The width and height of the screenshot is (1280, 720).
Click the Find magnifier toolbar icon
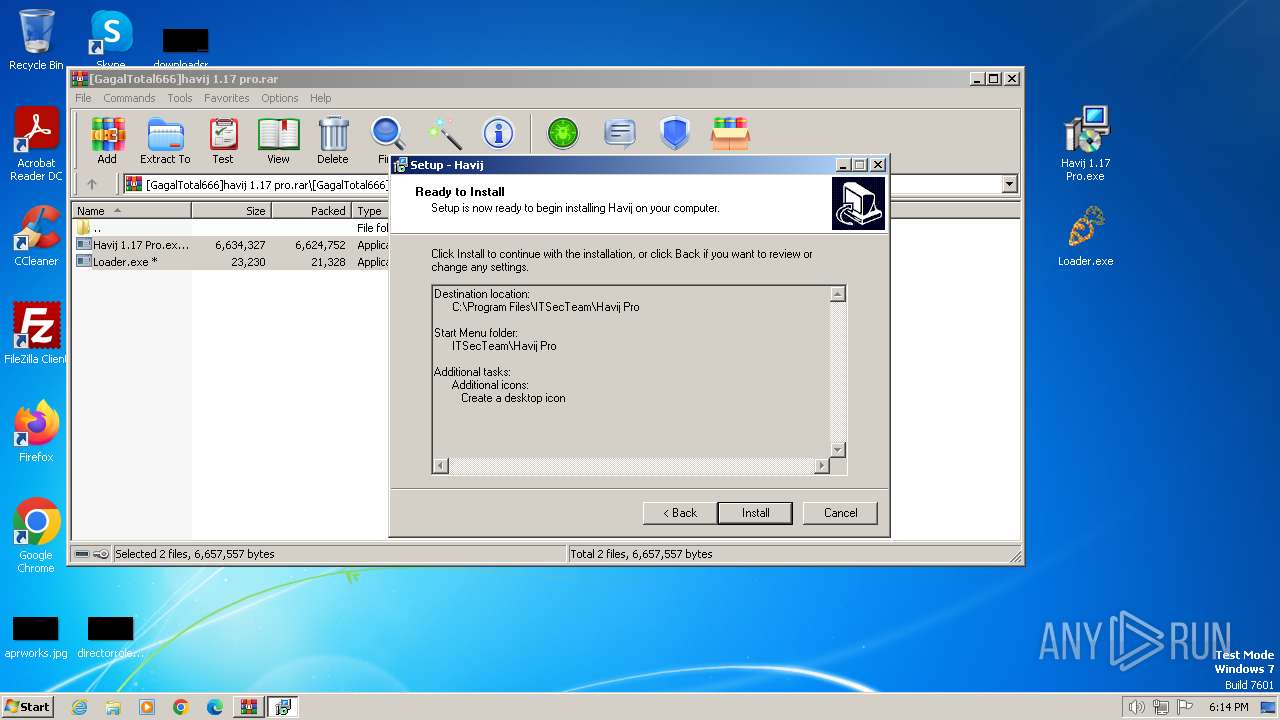coord(387,140)
